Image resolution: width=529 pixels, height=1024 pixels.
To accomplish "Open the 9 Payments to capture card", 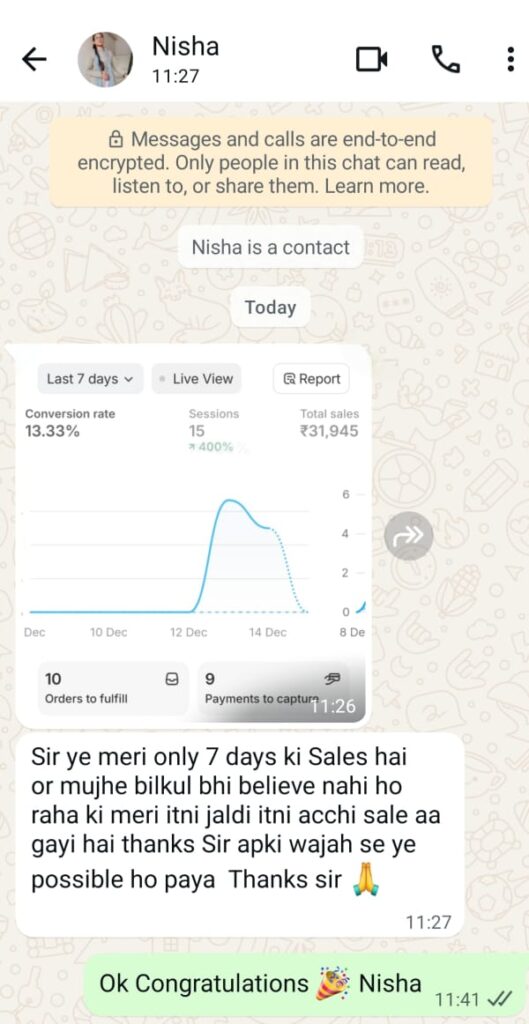I will tap(272, 688).
